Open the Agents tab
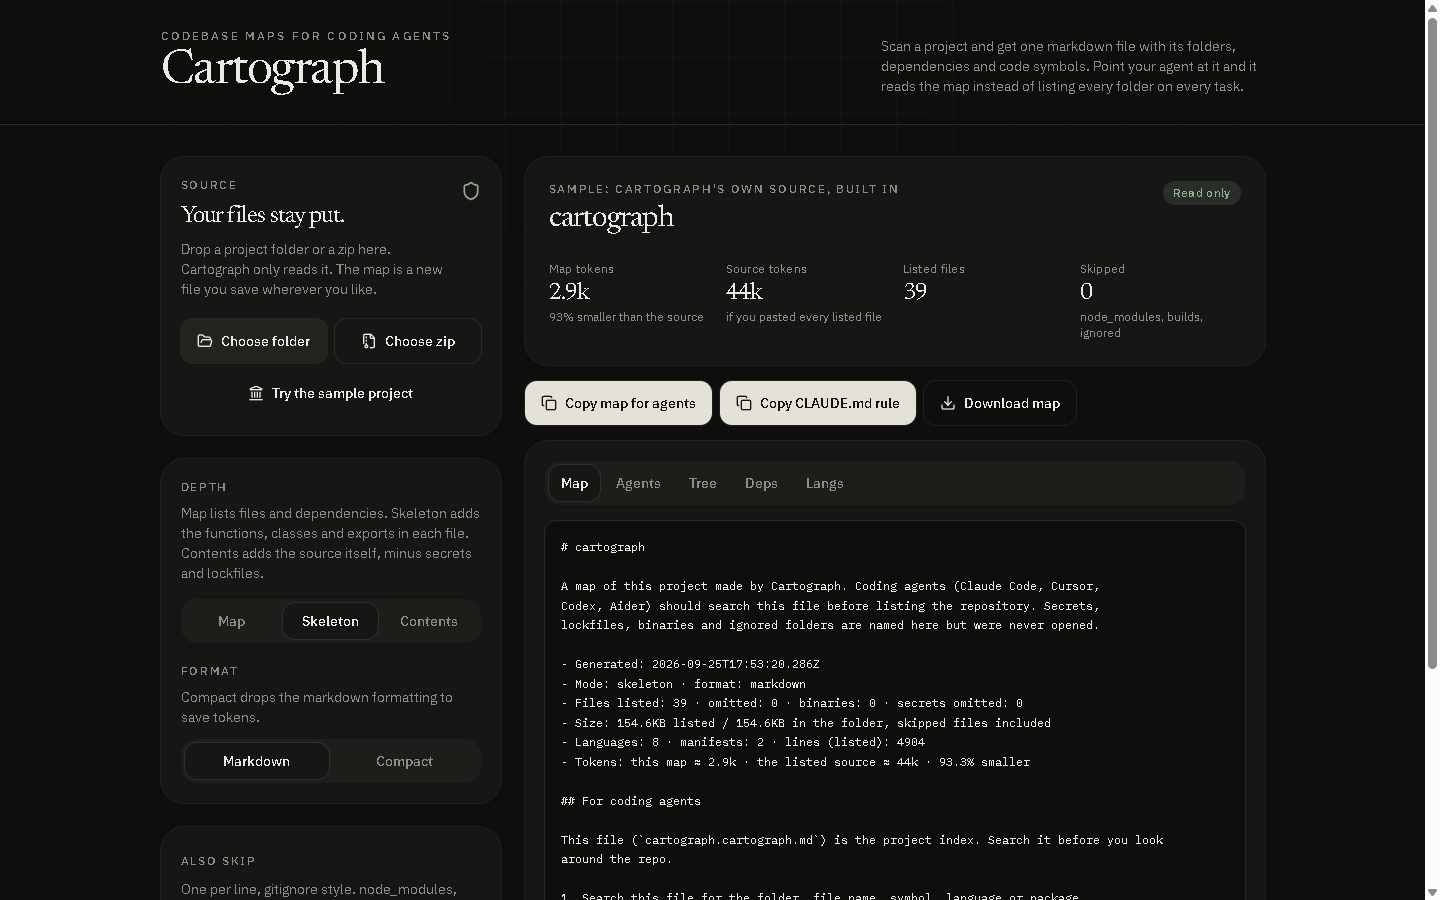 pos(638,483)
